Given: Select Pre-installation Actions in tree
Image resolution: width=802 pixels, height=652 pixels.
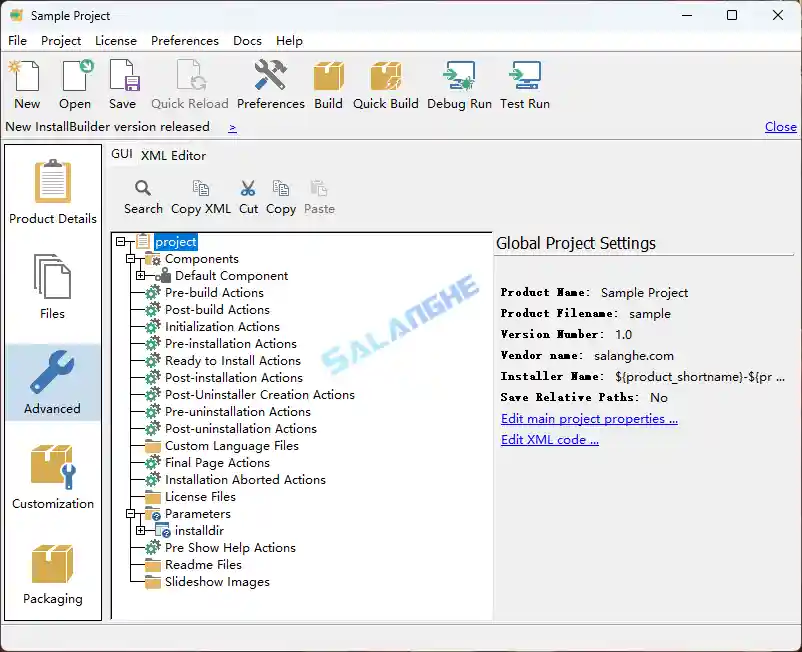Looking at the screenshot, I should pyautogui.click(x=231, y=344).
